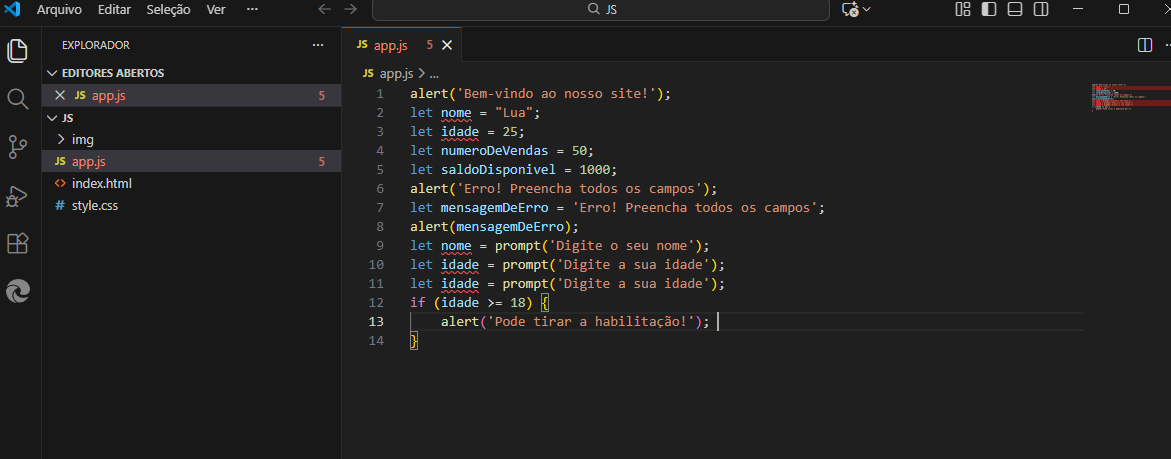Close the app.js editor tab
Viewport: 1171px width, 459px height.
446,45
